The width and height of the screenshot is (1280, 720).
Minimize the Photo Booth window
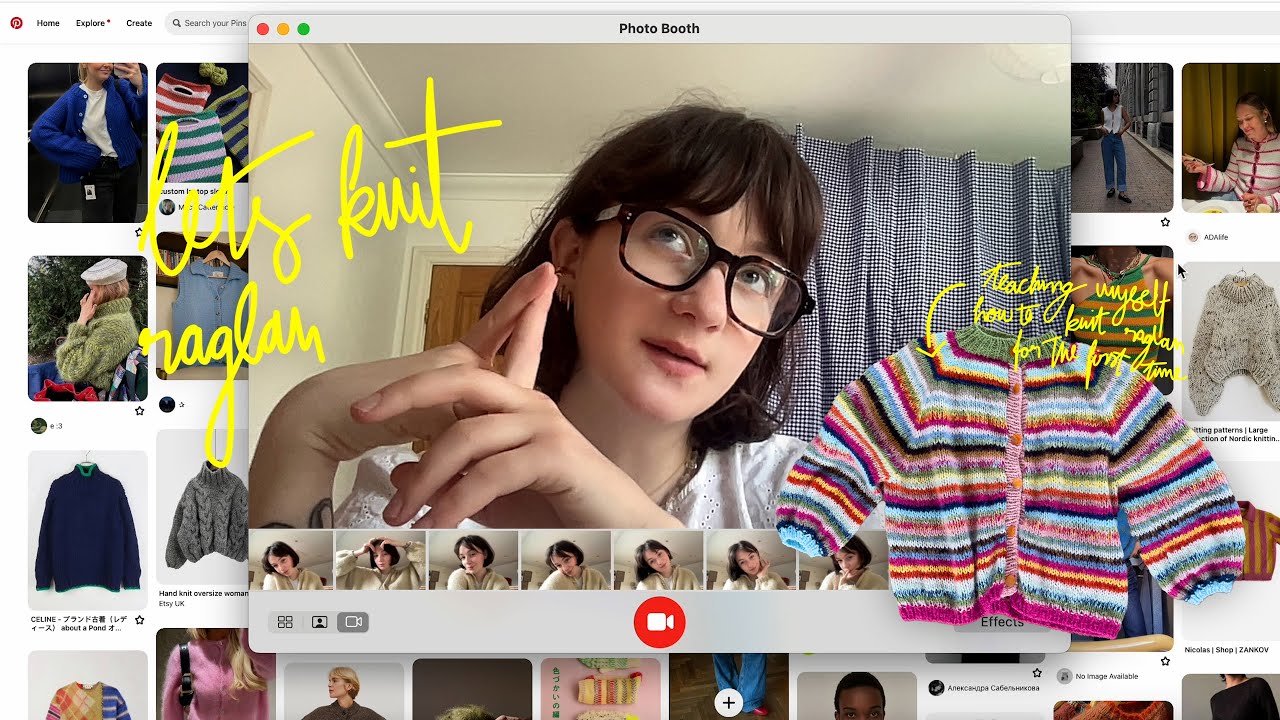coord(283,29)
